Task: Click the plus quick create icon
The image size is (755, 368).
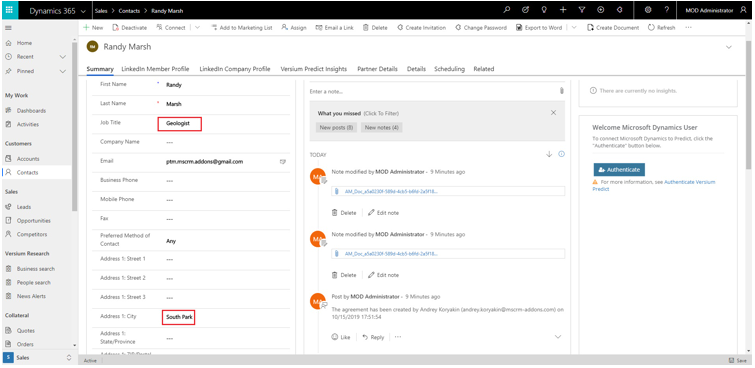Action: (563, 10)
